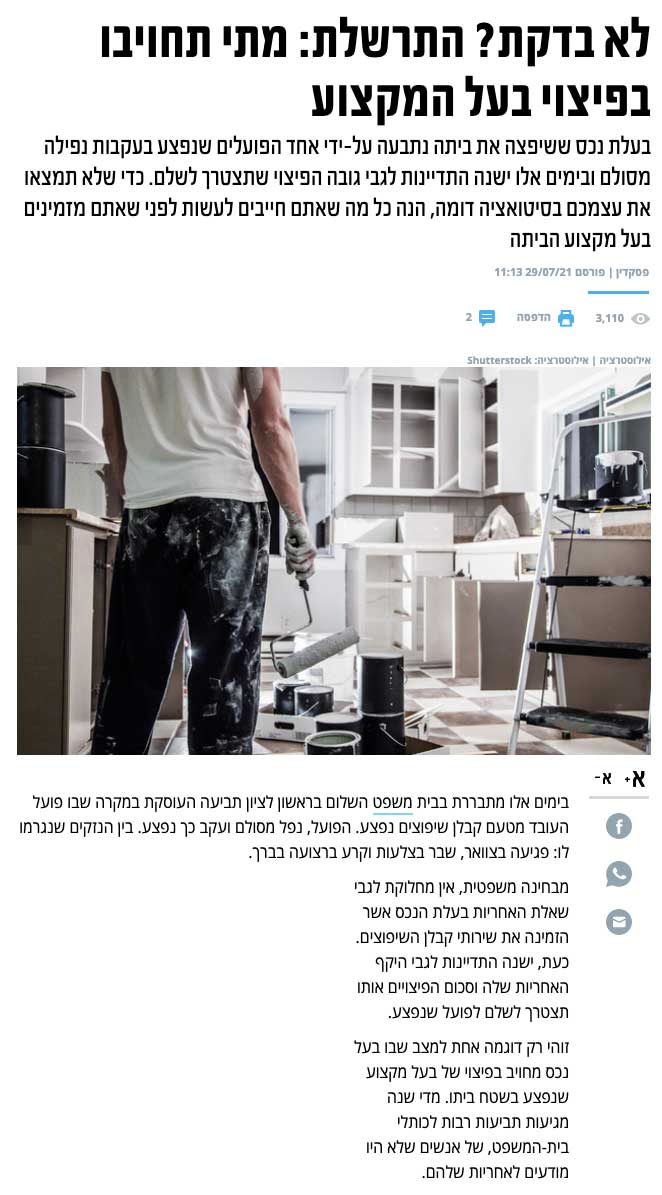Open the פסקדין author link

tap(632, 272)
